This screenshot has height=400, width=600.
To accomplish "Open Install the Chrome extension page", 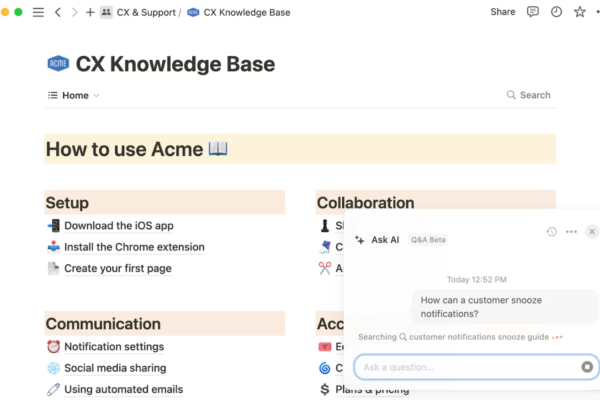I will coord(134,247).
